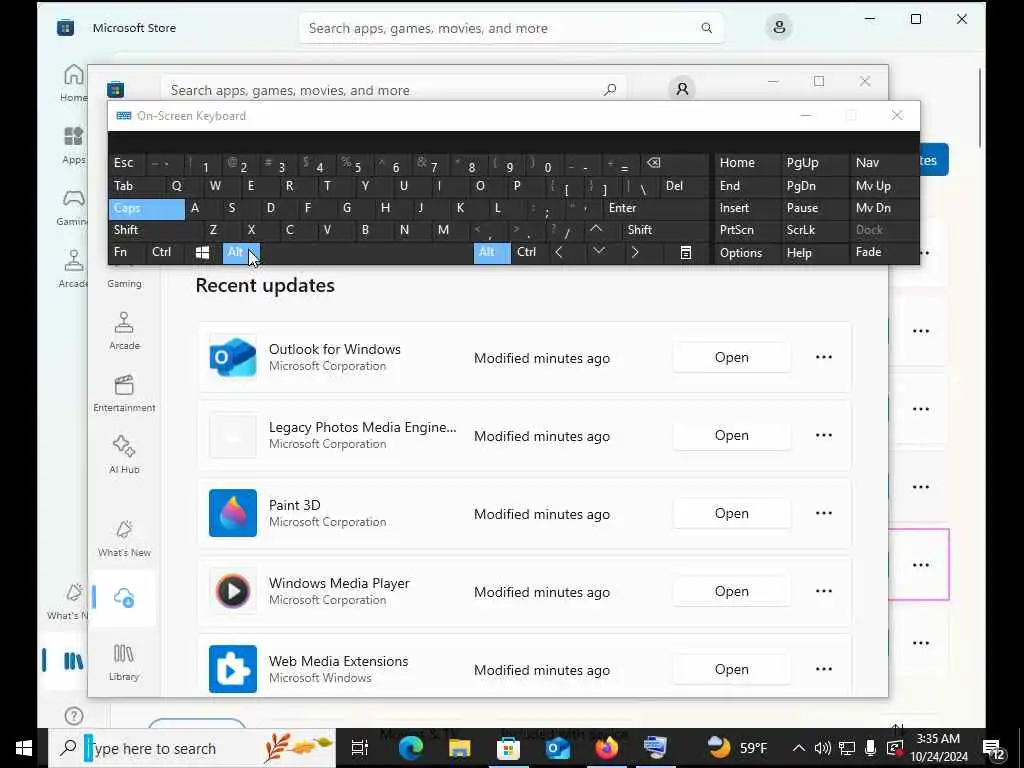
Task: Click Help key on On-Screen Keyboard
Action: click(814, 253)
